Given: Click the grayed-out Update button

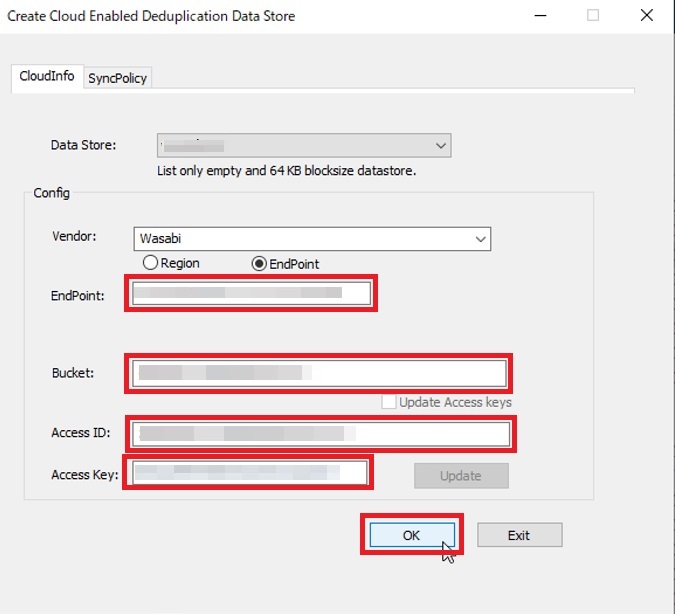Looking at the screenshot, I should click(x=461, y=476).
